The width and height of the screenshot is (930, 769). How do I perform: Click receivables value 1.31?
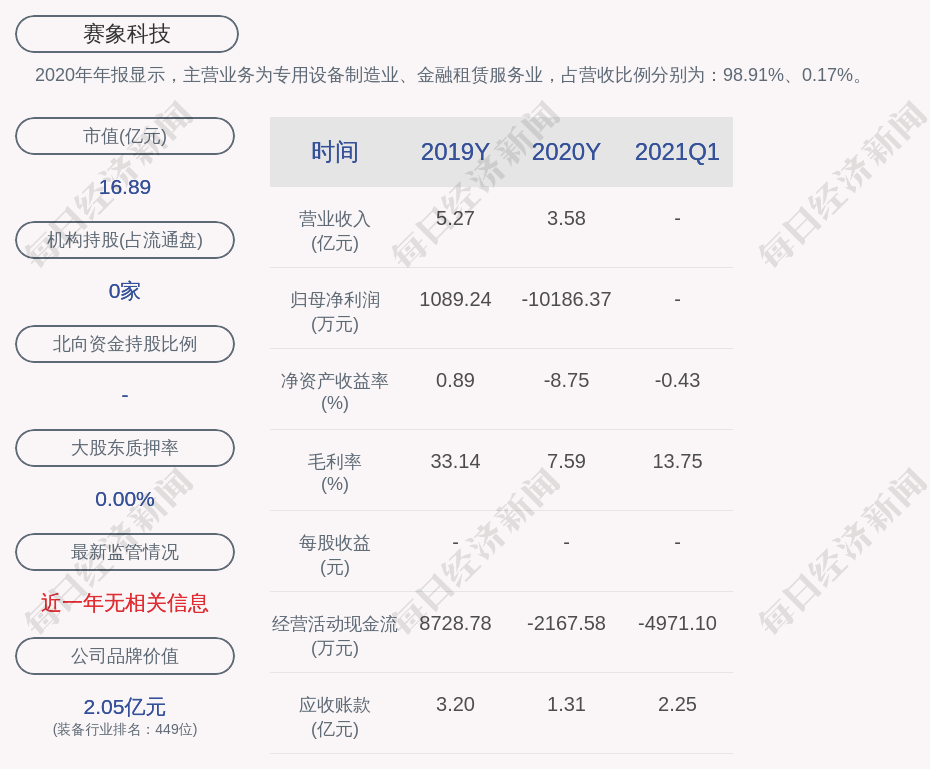pos(566,704)
